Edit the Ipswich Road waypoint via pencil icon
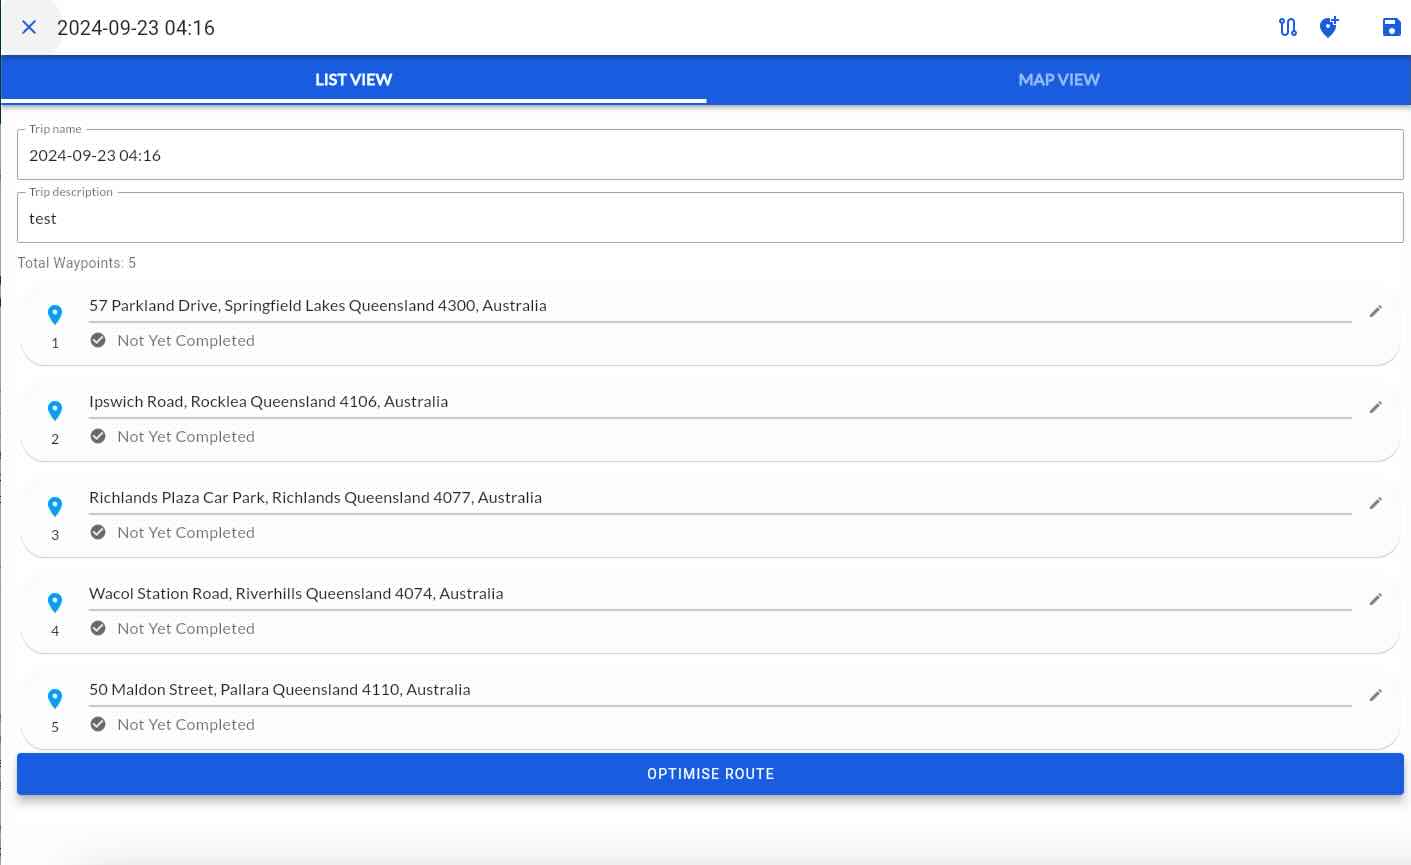 click(1376, 407)
